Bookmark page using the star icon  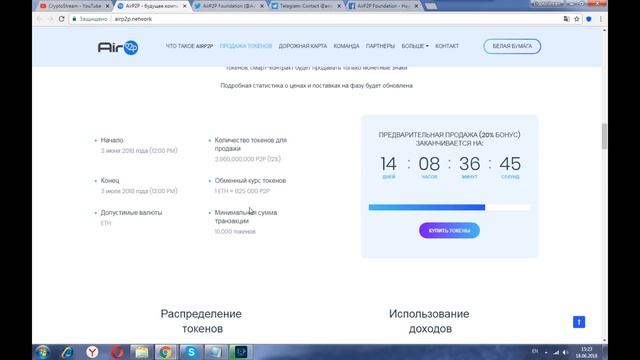pyautogui.click(x=577, y=19)
